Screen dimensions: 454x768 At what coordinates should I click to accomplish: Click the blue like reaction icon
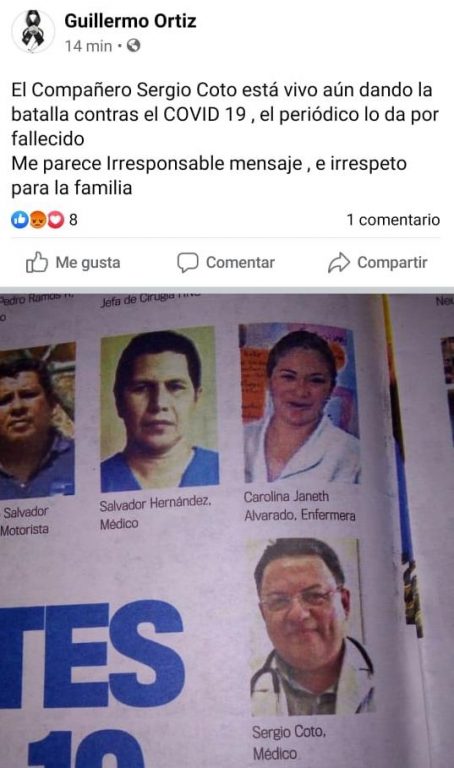click(20, 220)
